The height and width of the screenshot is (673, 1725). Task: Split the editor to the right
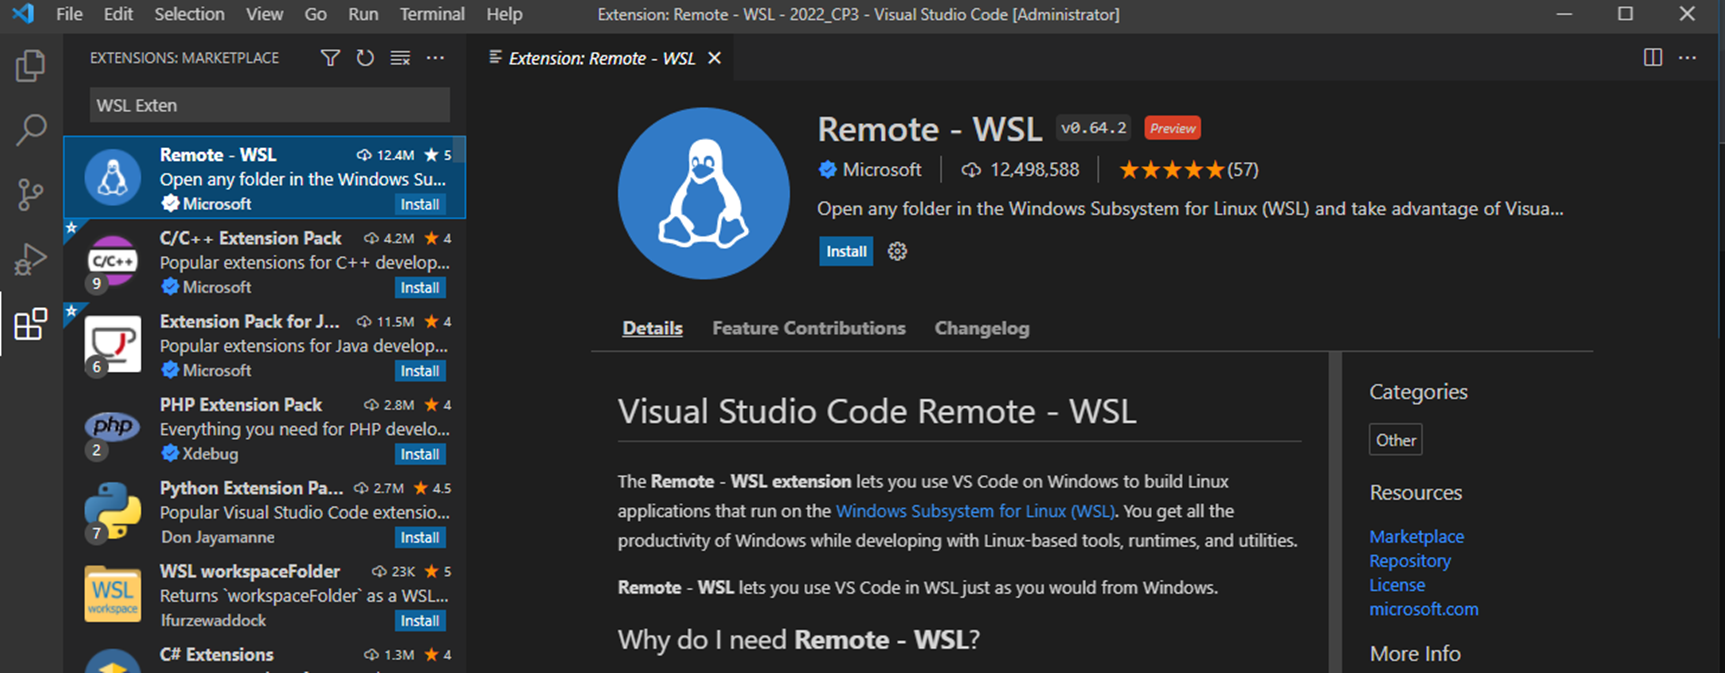(1653, 58)
